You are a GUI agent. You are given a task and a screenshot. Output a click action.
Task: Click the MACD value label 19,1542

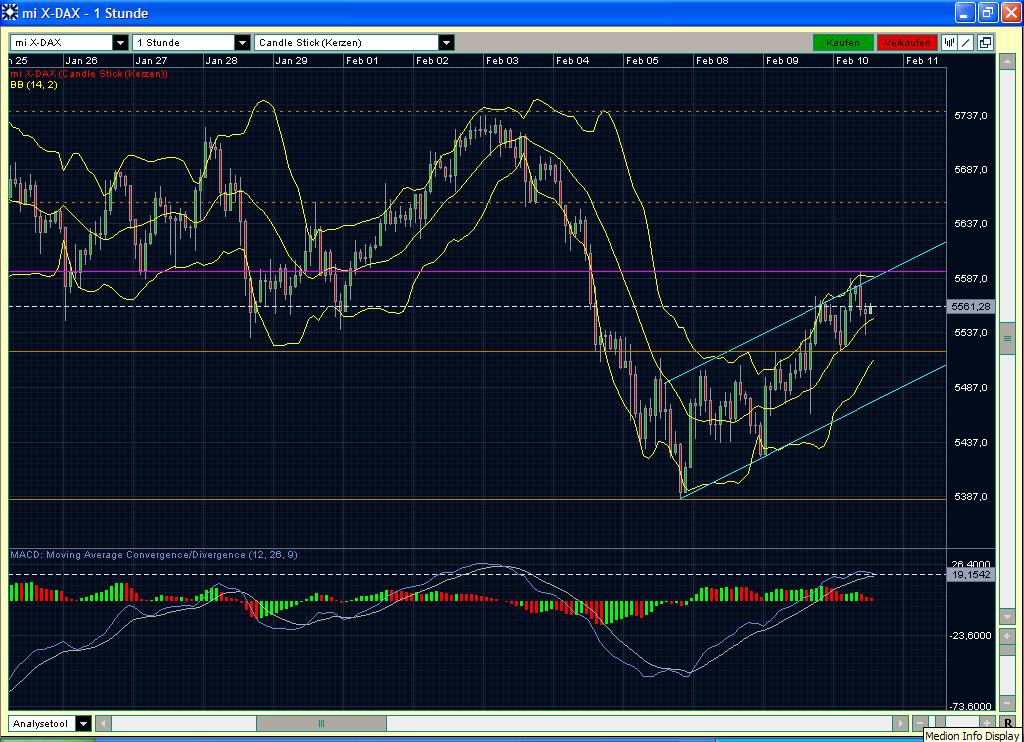(x=973, y=575)
